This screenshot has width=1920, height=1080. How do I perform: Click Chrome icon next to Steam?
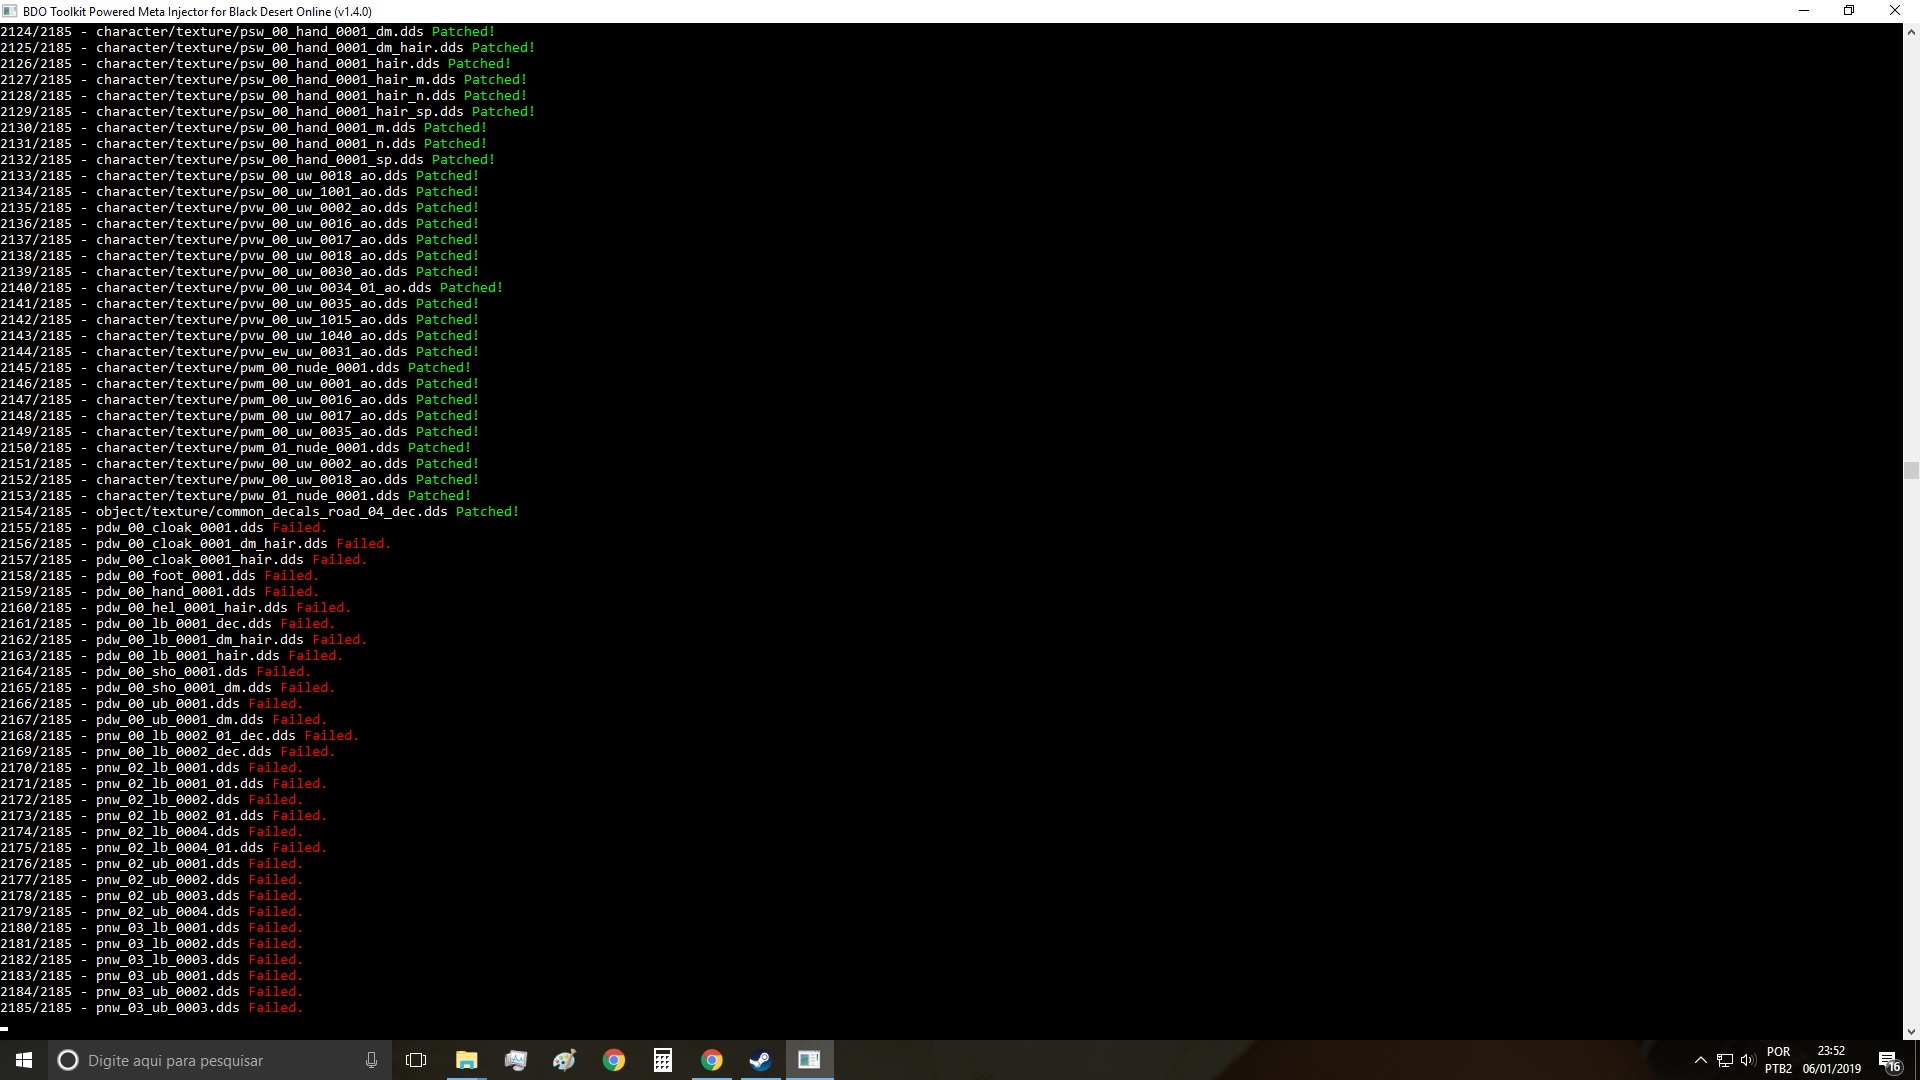click(x=711, y=1060)
